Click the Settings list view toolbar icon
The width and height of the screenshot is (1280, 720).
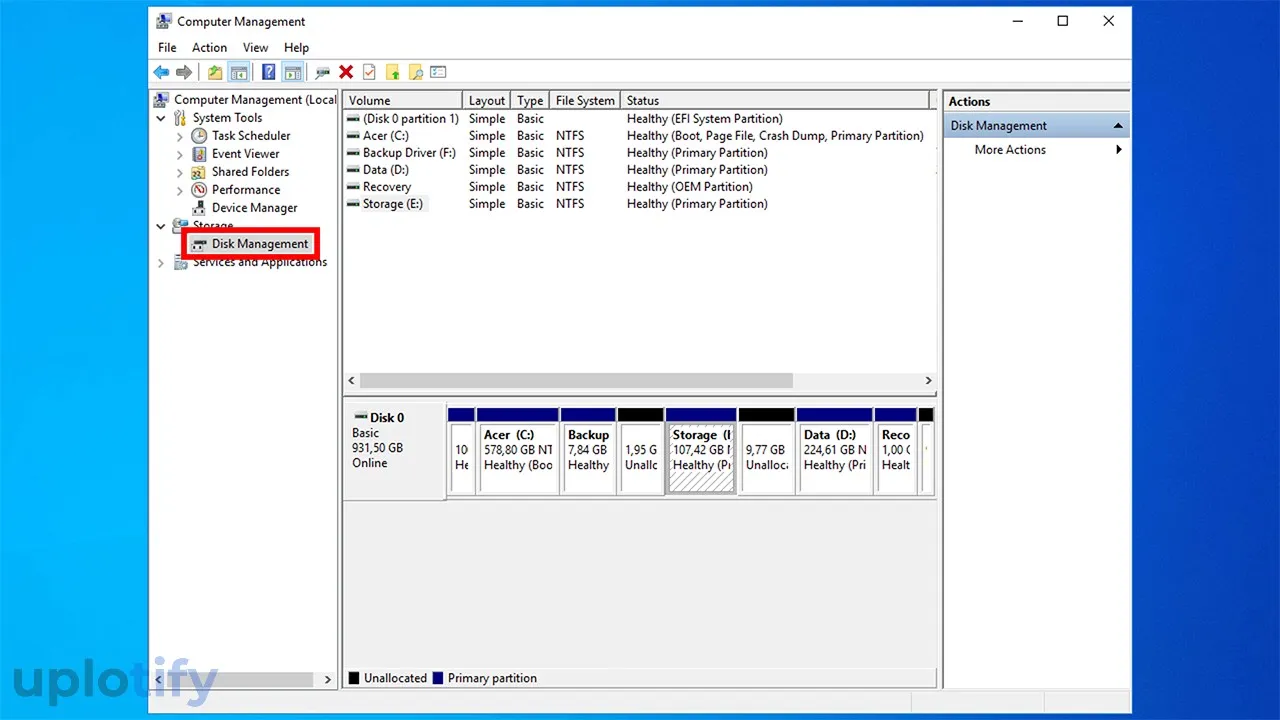(x=438, y=72)
